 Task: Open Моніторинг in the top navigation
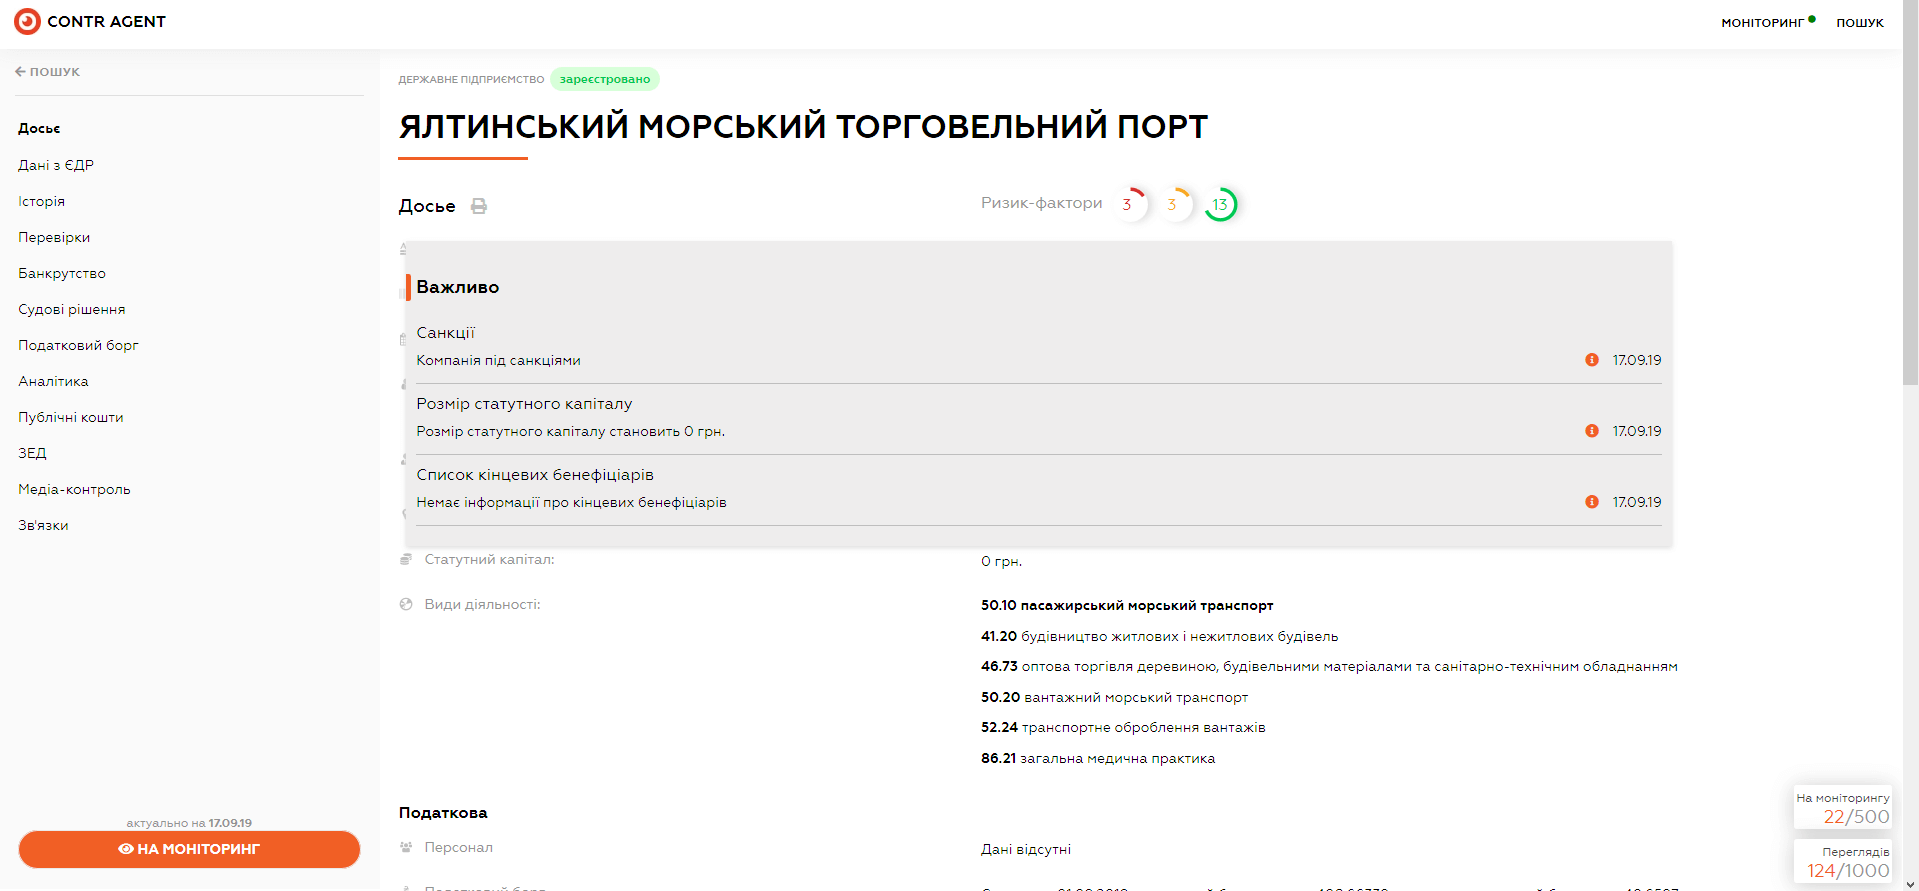coord(1762,23)
